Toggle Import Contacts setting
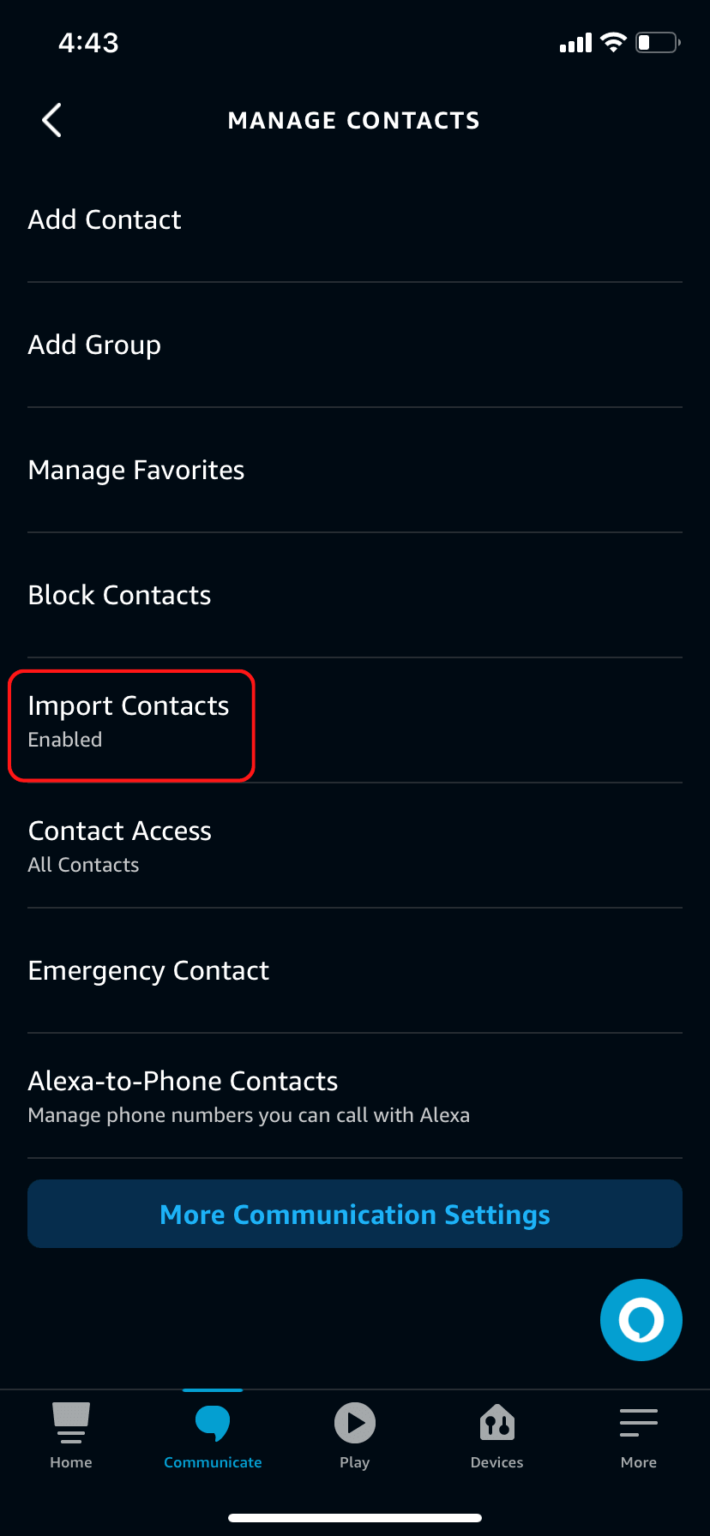Image resolution: width=710 pixels, height=1536 pixels. point(128,719)
